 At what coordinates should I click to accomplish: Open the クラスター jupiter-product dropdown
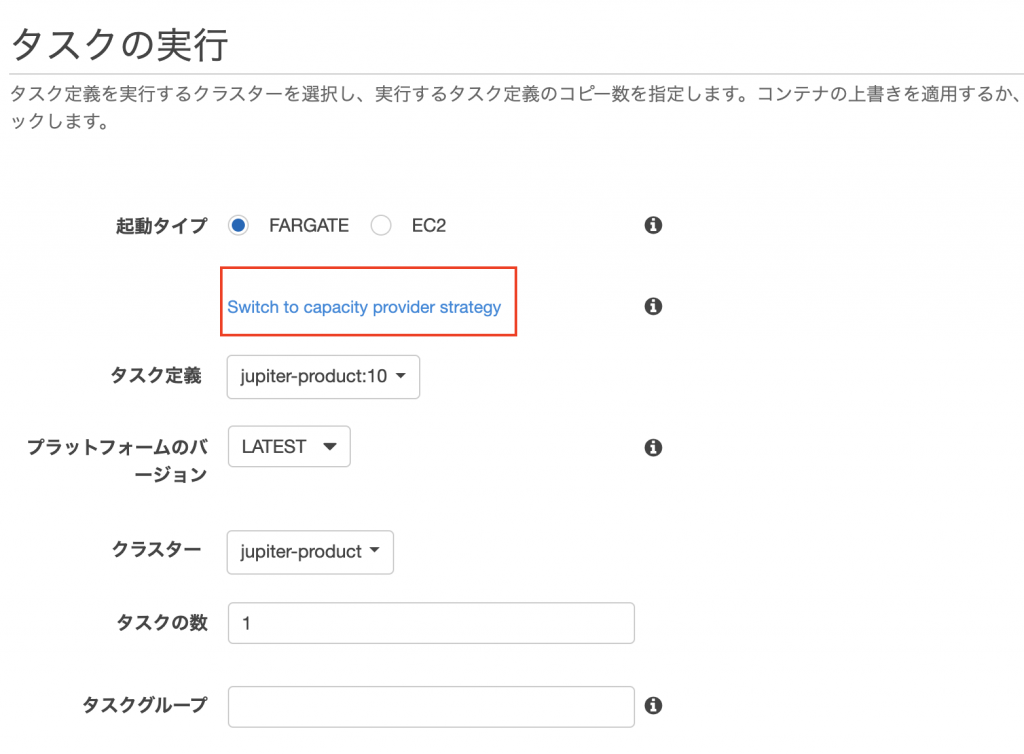click(x=310, y=552)
